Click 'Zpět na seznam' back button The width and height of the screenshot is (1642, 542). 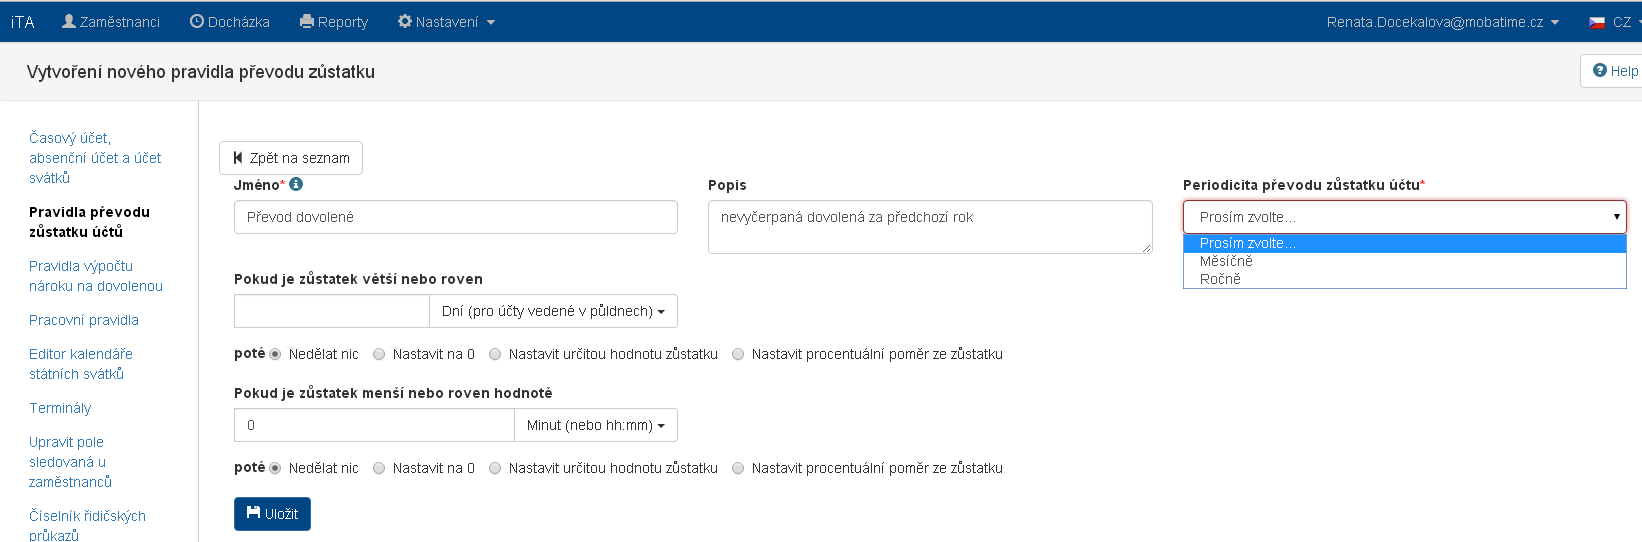pyautogui.click(x=291, y=158)
